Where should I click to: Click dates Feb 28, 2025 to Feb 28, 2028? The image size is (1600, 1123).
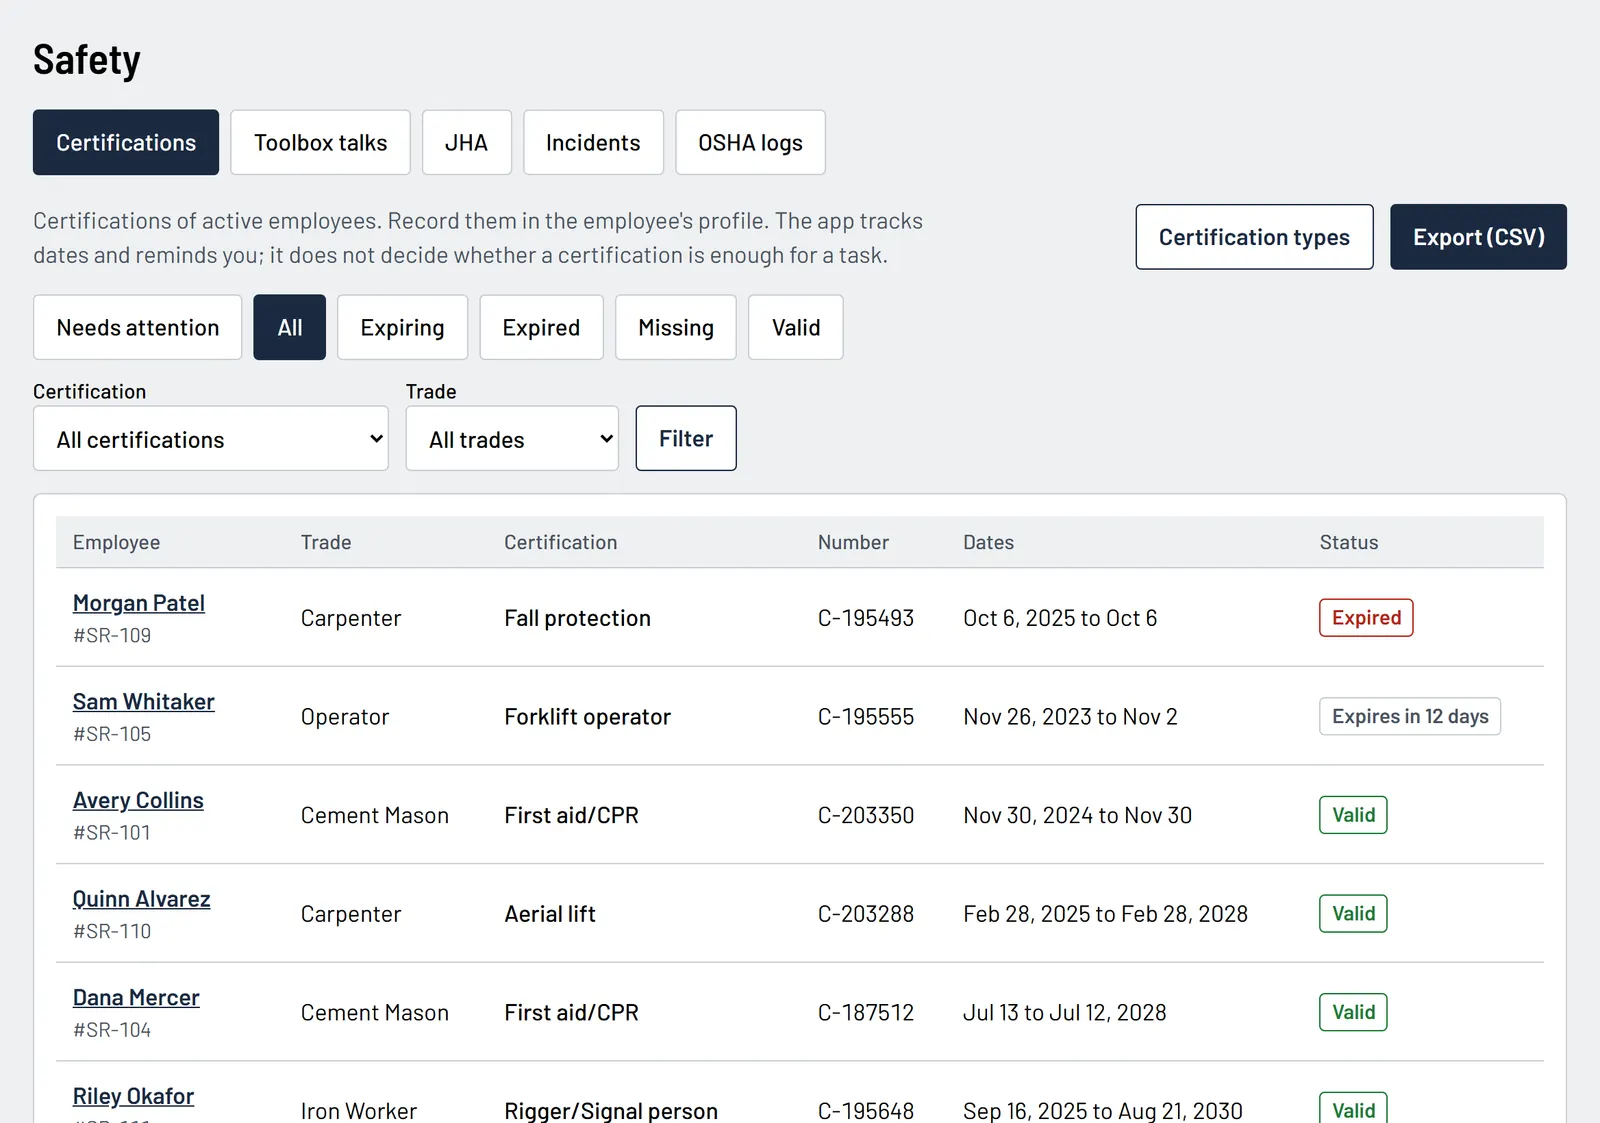[1105, 914]
